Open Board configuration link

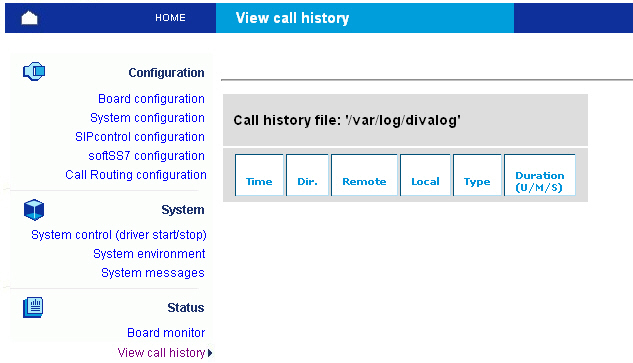(151, 99)
